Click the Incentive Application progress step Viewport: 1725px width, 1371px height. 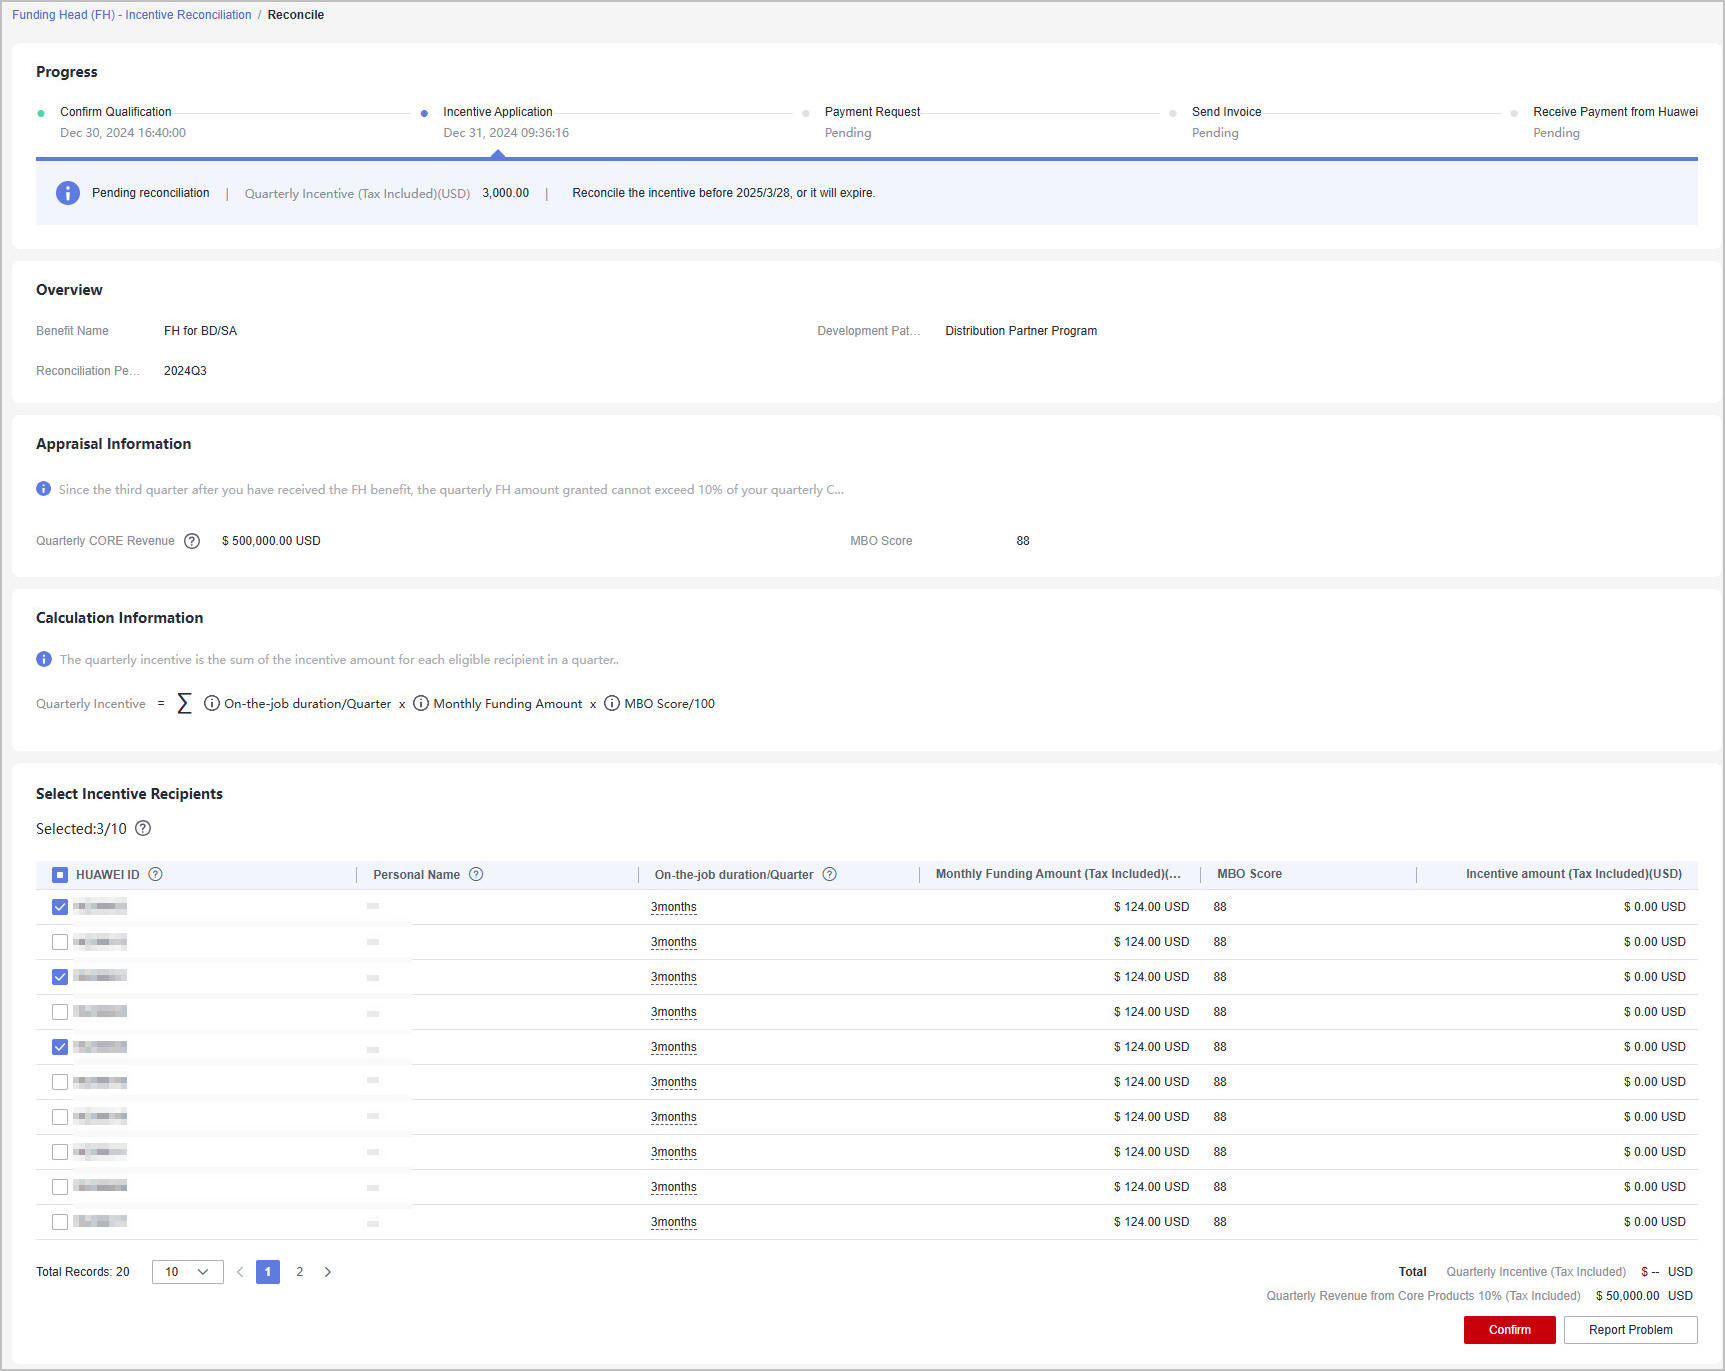coord(497,112)
